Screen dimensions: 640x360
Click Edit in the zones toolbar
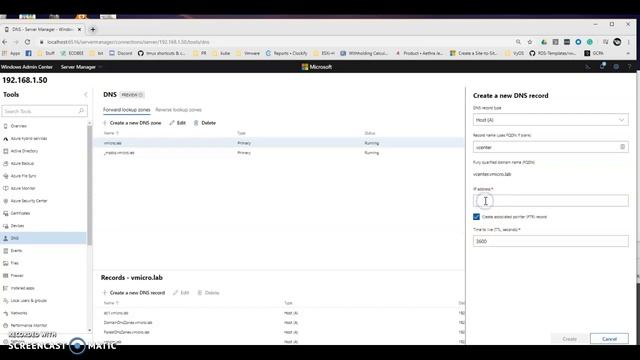(178, 123)
